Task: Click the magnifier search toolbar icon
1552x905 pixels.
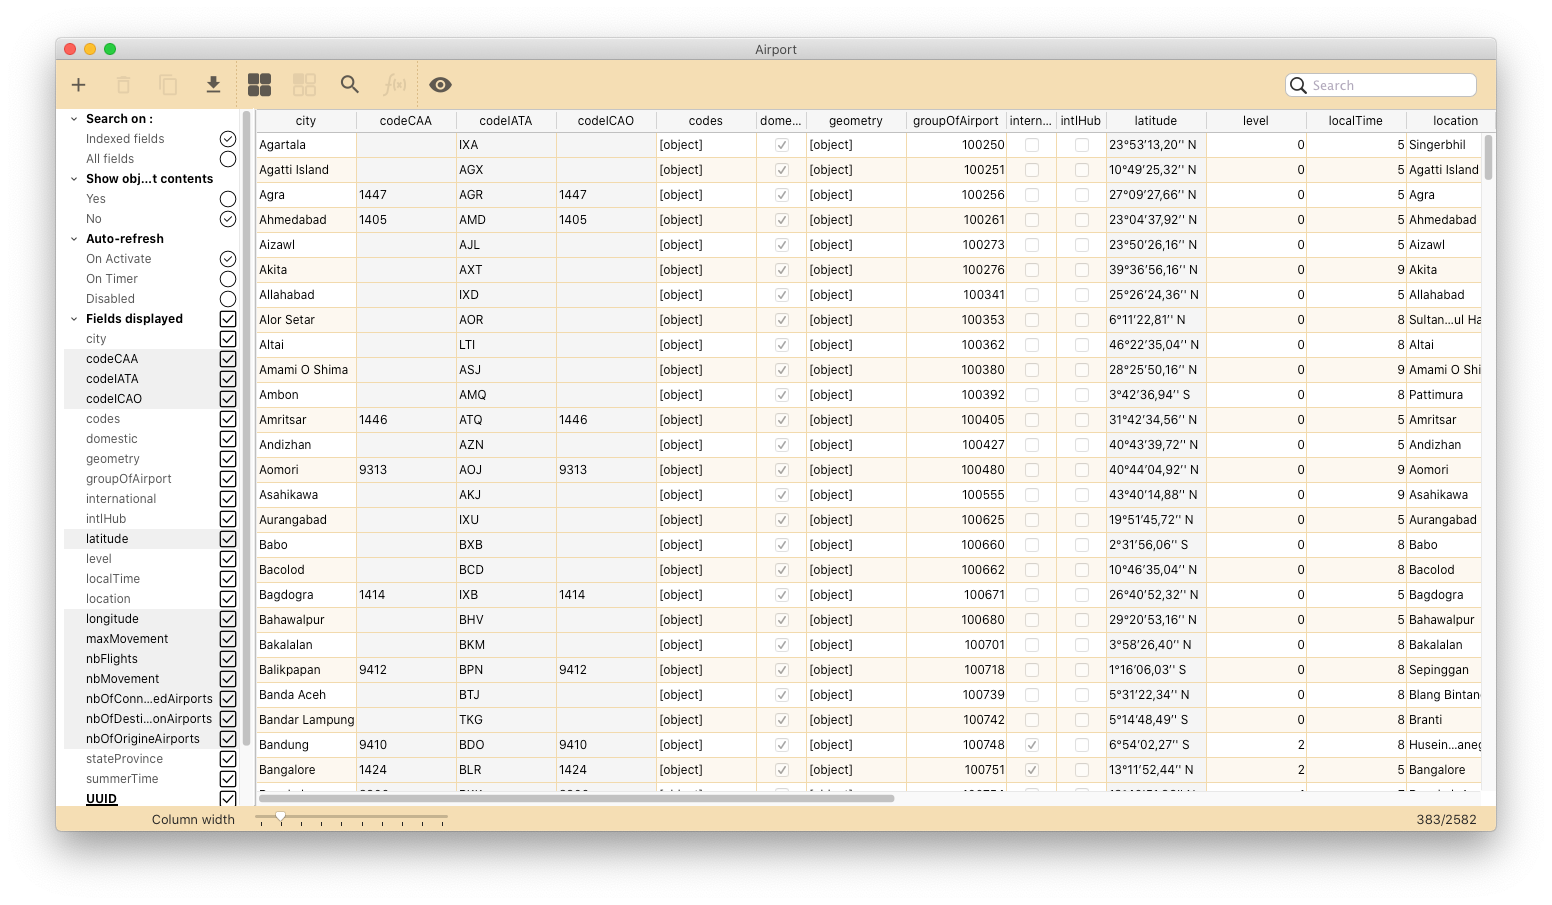Action: coord(350,85)
